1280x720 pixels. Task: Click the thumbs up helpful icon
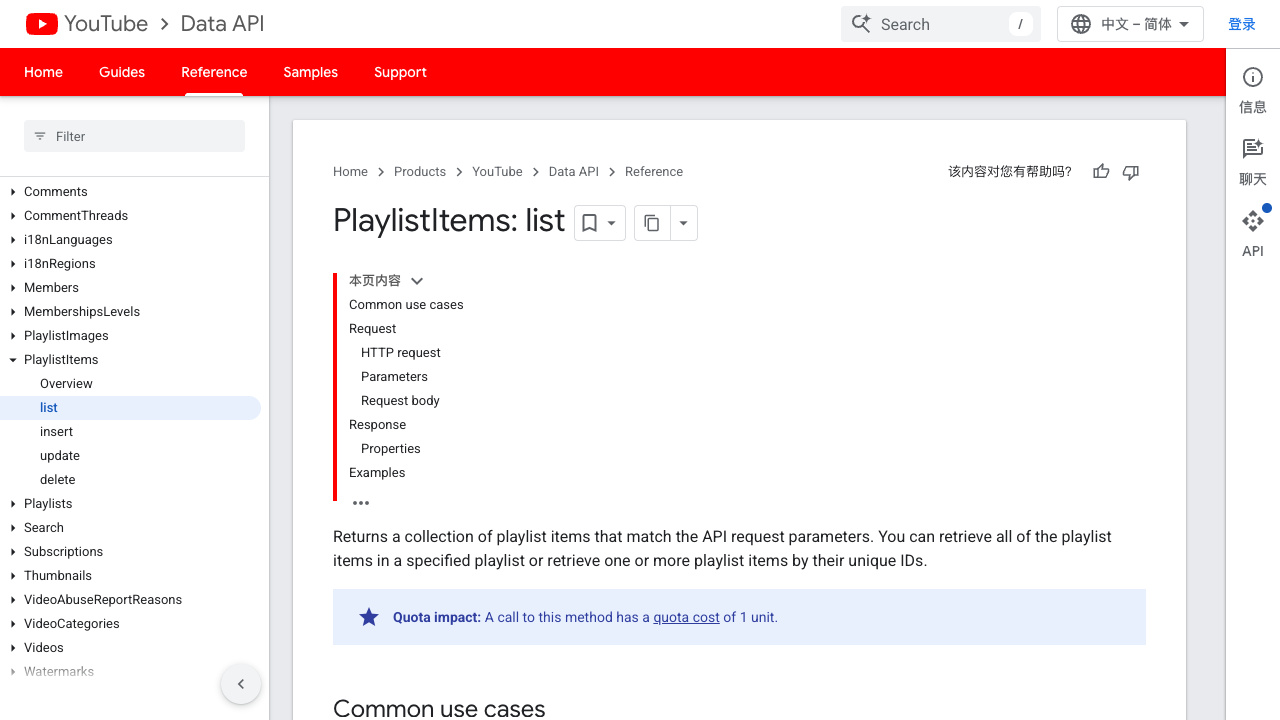click(x=1101, y=172)
